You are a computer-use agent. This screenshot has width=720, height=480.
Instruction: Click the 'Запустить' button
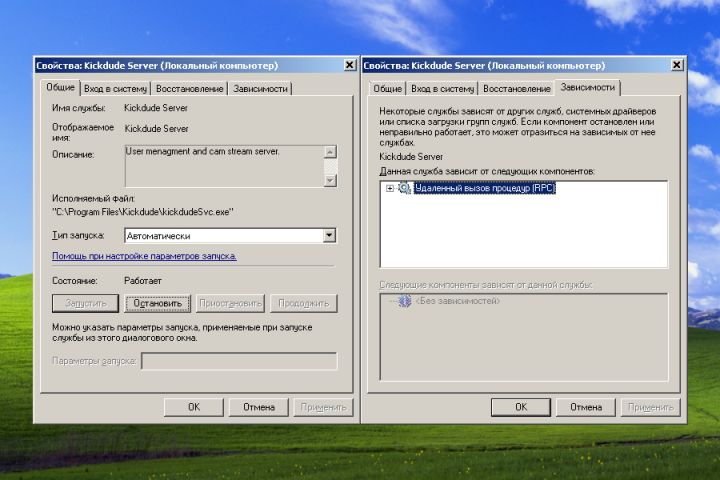tap(85, 303)
